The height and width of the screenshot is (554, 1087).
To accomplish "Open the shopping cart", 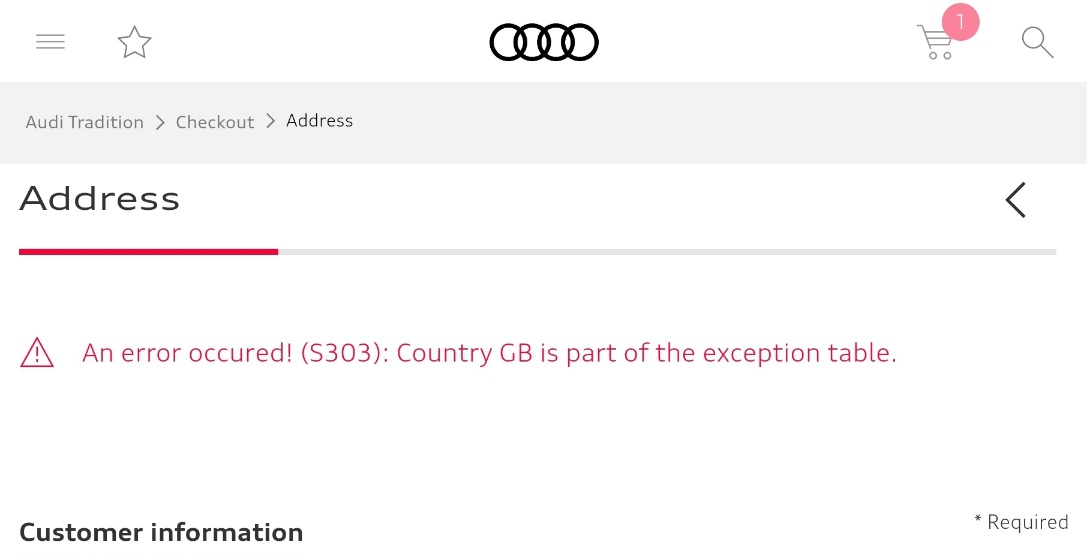I will coord(935,43).
